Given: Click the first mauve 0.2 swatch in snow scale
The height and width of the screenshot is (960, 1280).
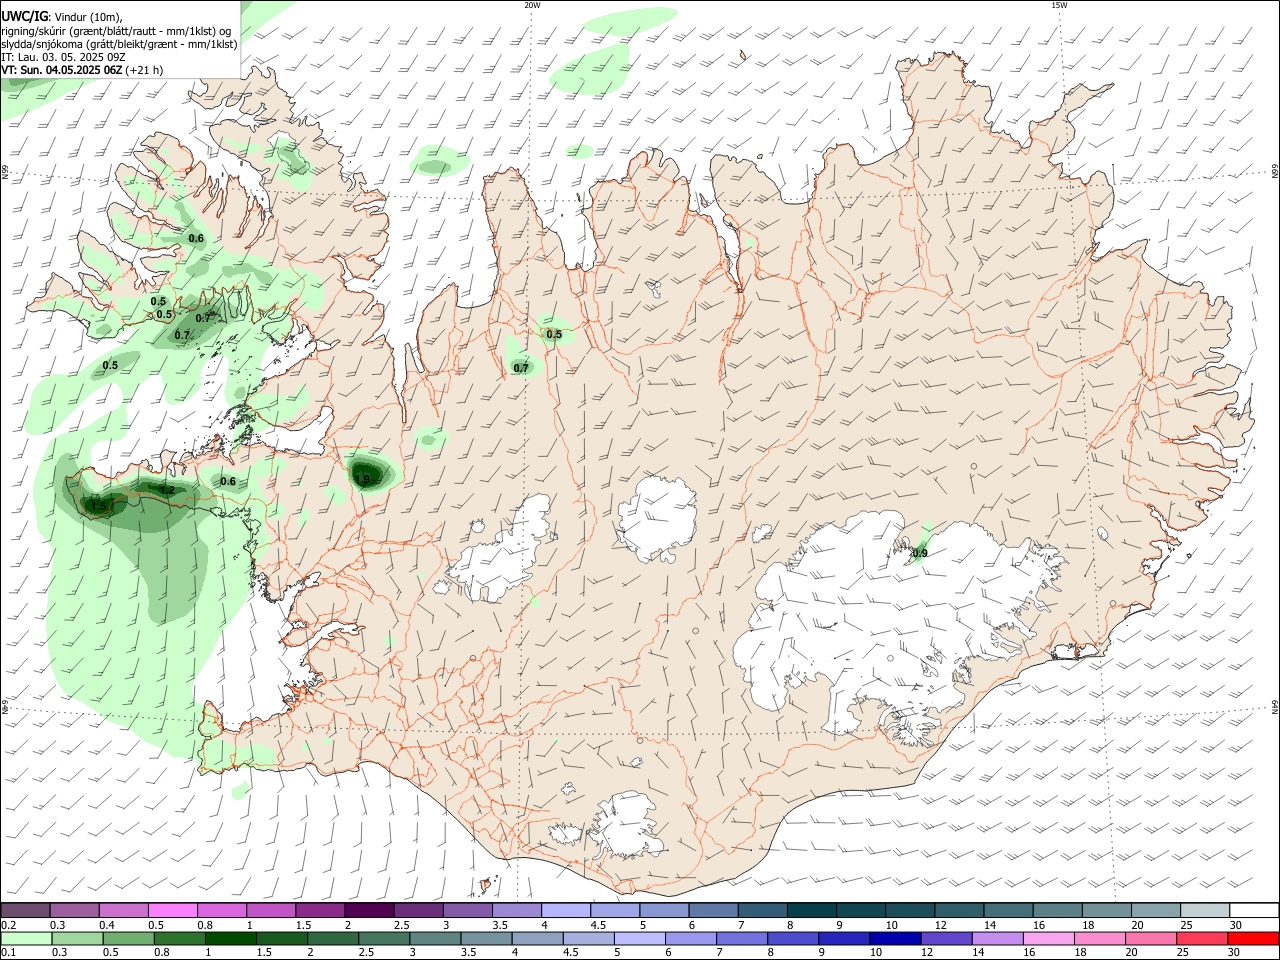Looking at the screenshot, I should click(25, 911).
